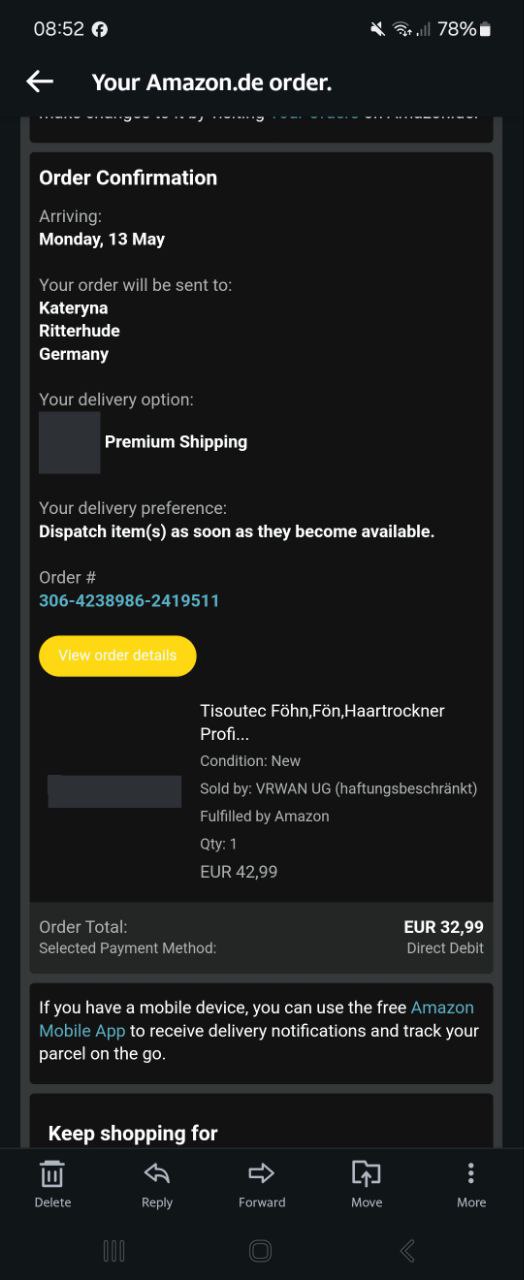Open the More three-dot menu
The height and width of the screenshot is (1280, 524).
pos(471,1173)
